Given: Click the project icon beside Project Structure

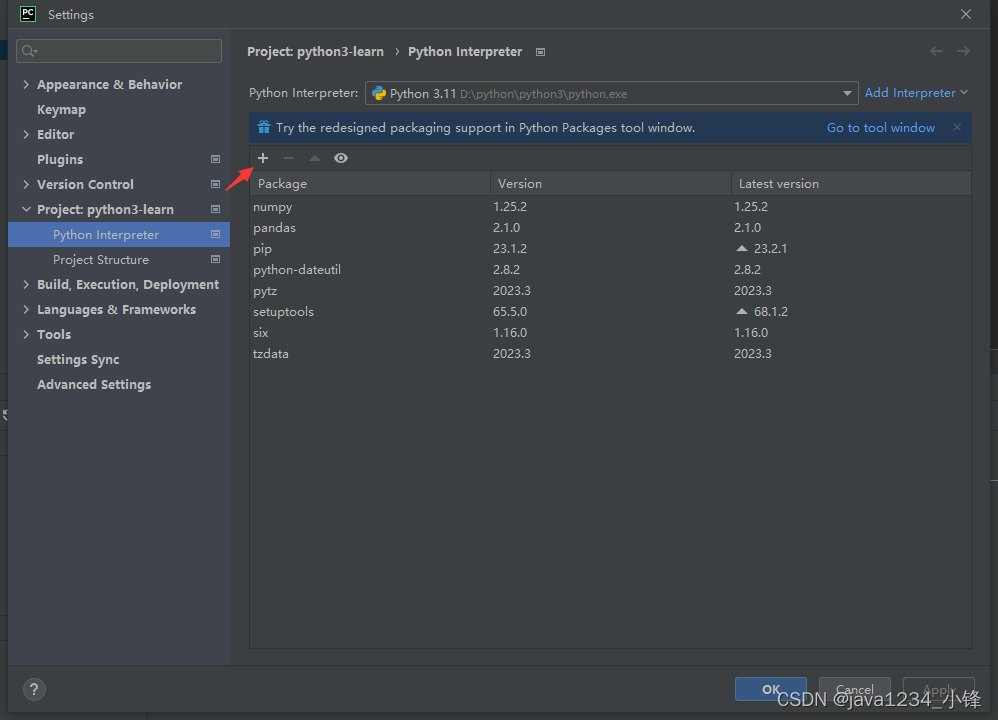Looking at the screenshot, I should (215, 260).
